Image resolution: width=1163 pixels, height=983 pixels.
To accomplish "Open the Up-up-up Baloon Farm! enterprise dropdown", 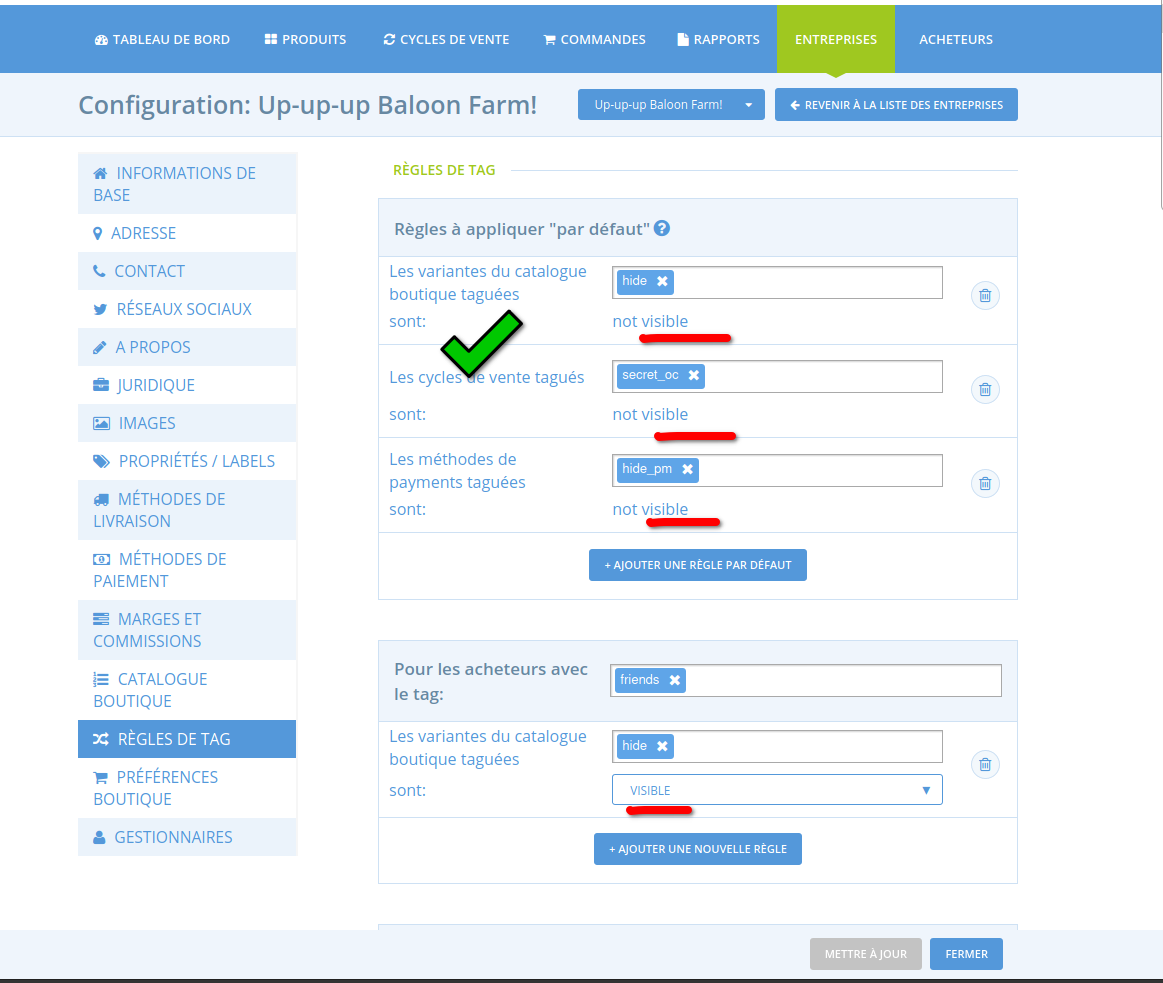I will tap(671, 105).
